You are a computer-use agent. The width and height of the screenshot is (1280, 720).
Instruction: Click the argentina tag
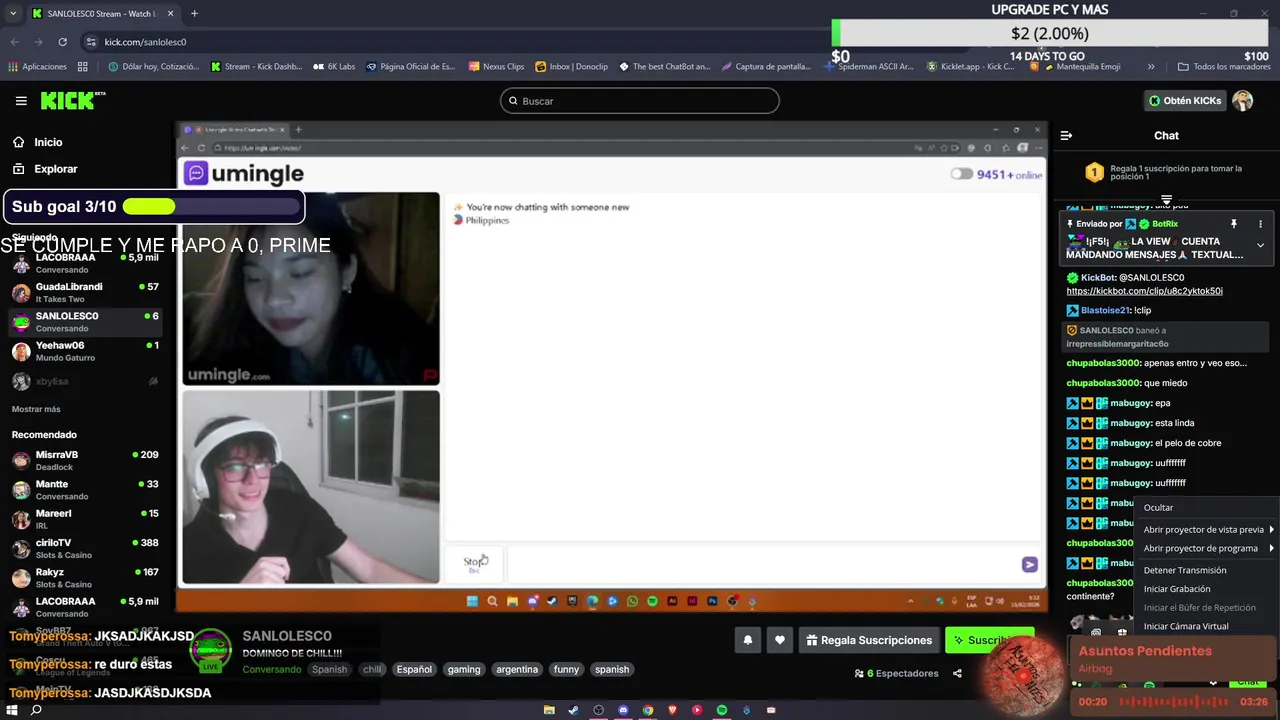click(517, 670)
